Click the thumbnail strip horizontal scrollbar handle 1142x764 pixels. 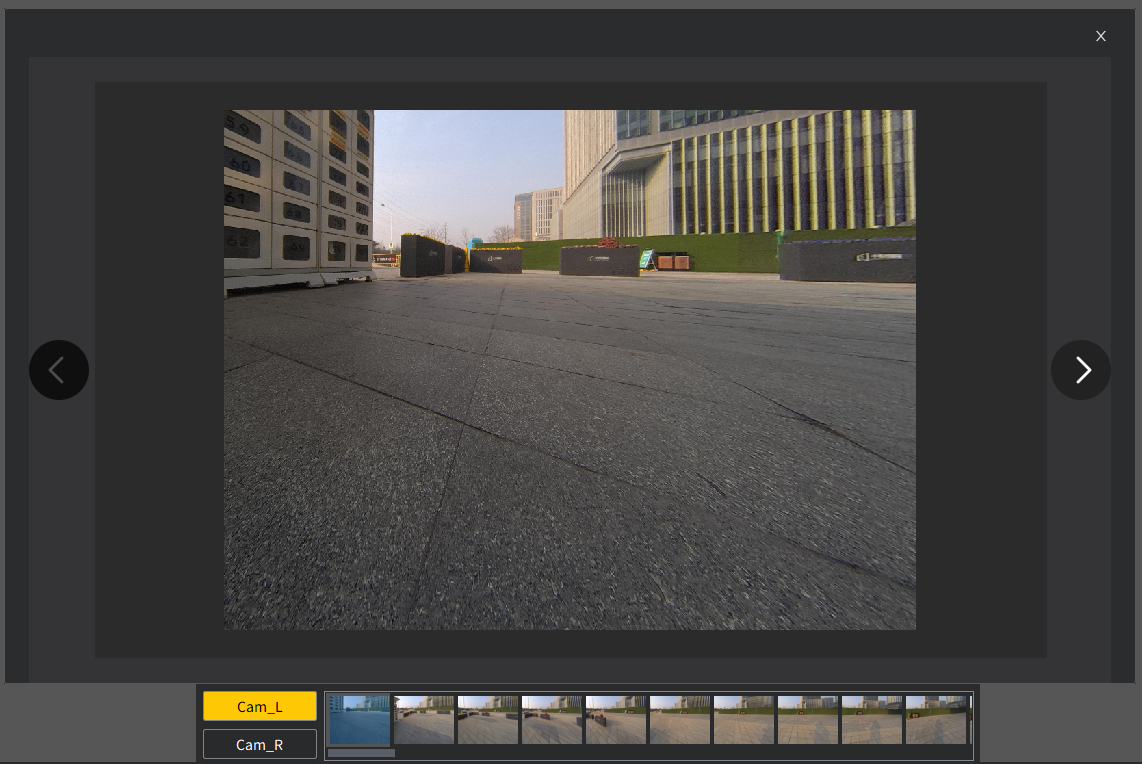tap(361, 753)
